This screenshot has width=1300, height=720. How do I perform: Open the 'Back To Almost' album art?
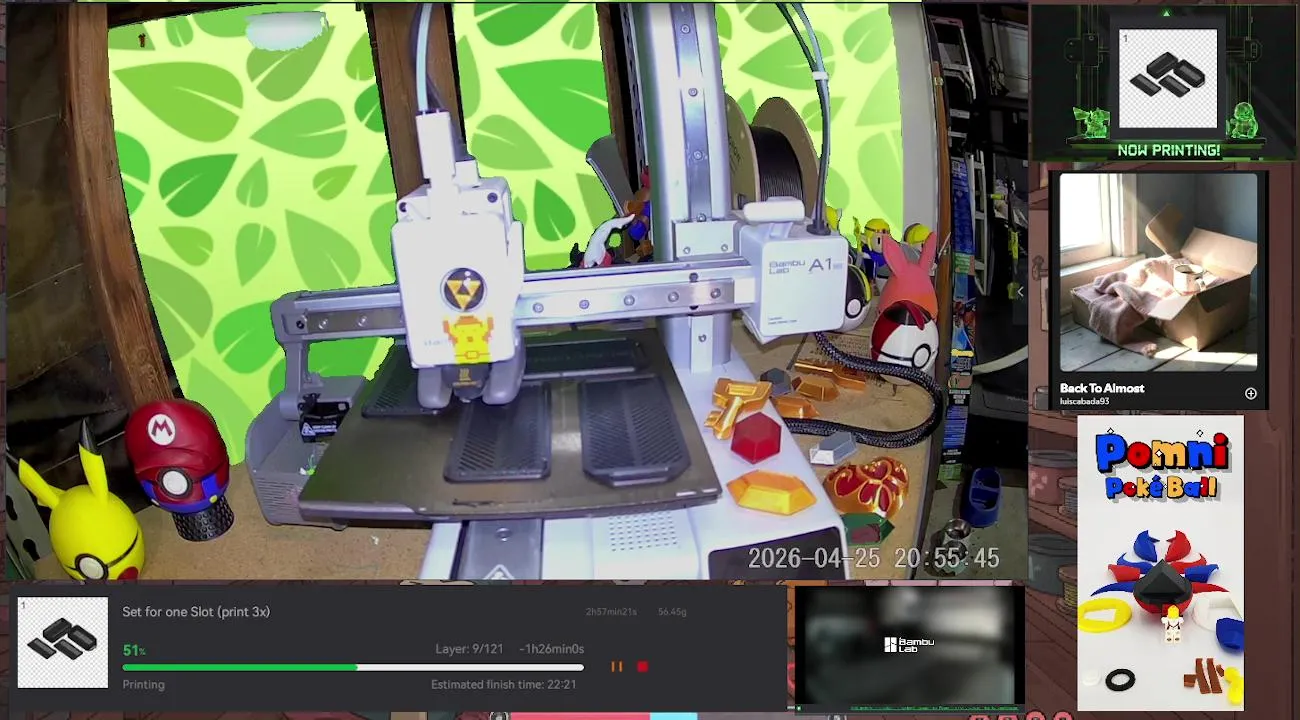[x=1158, y=272]
